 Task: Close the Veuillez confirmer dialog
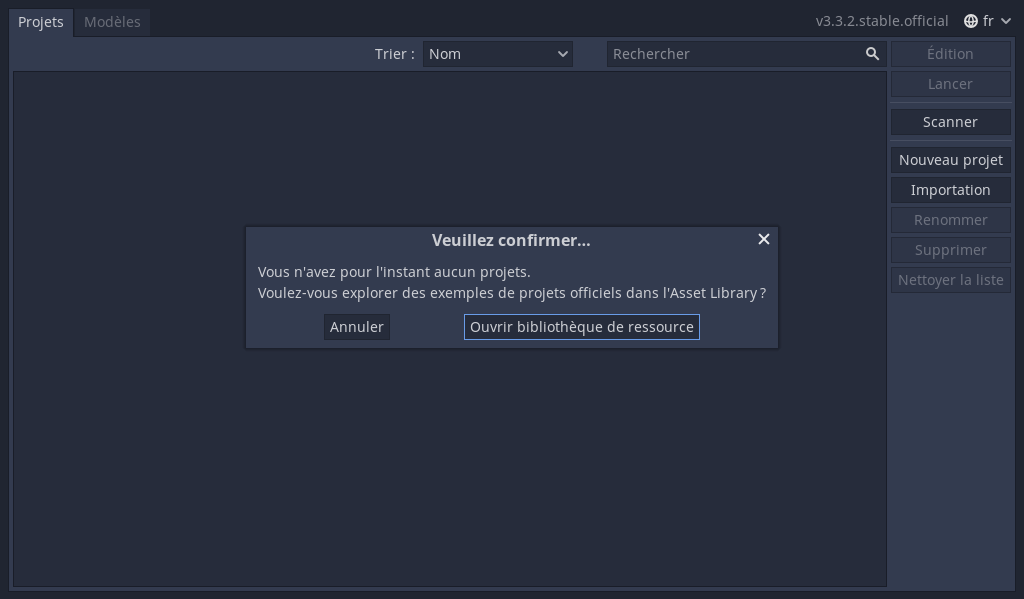point(763,239)
